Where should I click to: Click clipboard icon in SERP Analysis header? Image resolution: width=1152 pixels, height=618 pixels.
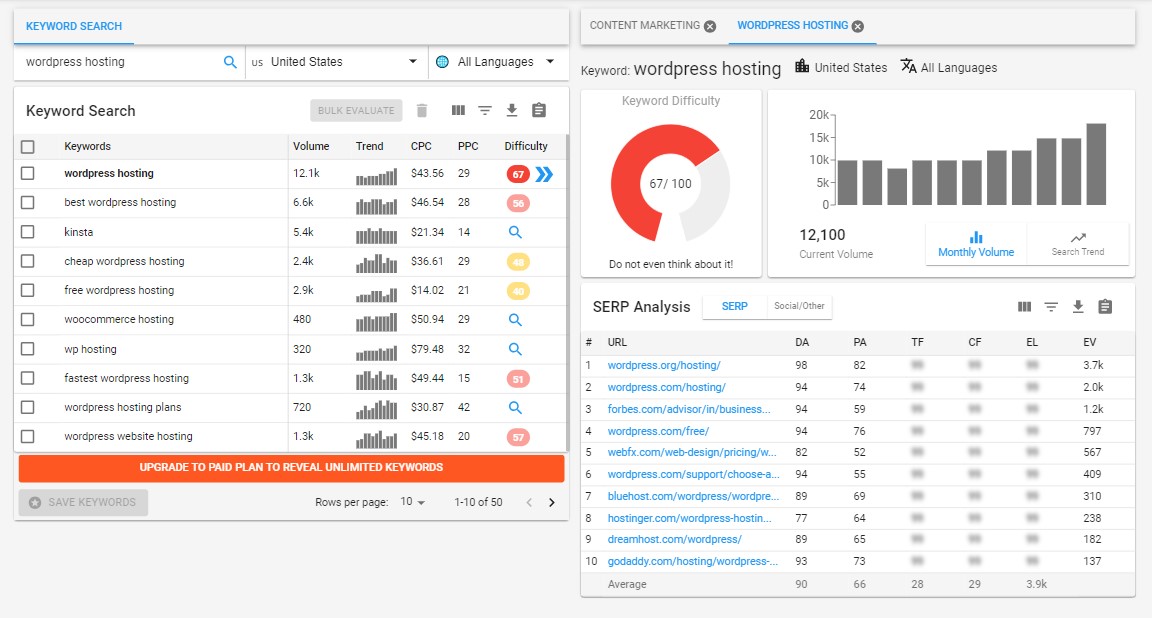click(x=1105, y=307)
